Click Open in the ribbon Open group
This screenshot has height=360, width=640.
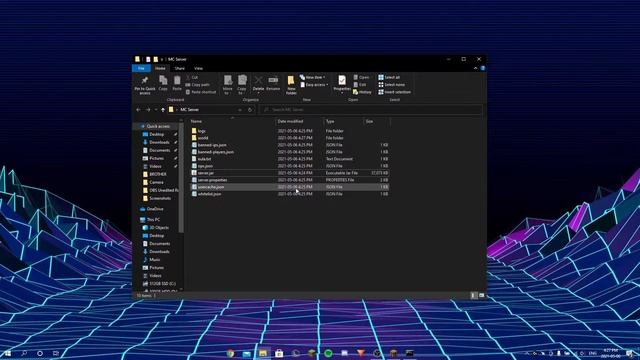(x=361, y=77)
